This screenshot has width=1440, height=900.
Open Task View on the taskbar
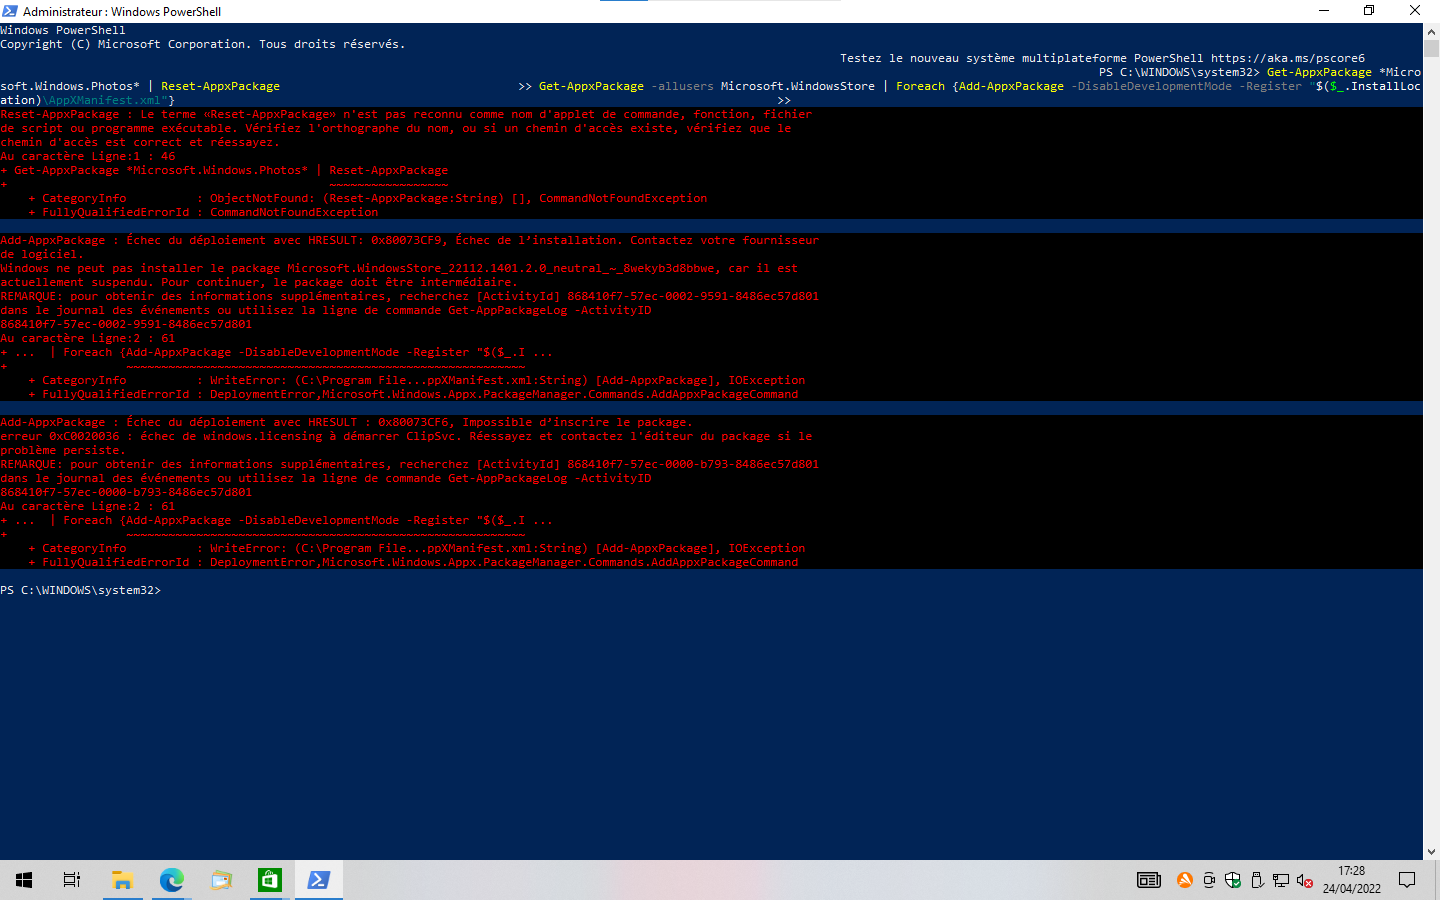[72, 880]
